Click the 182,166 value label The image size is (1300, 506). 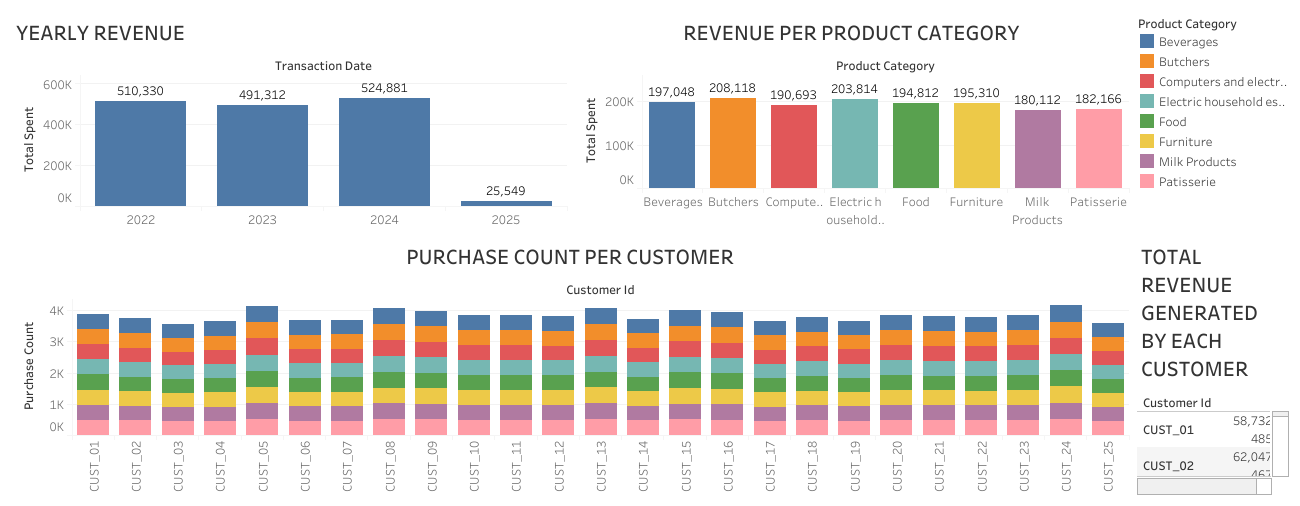(1099, 99)
